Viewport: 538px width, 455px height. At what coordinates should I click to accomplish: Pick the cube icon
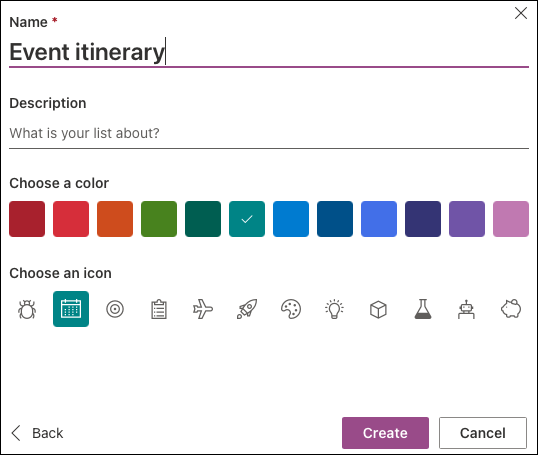[379, 309]
